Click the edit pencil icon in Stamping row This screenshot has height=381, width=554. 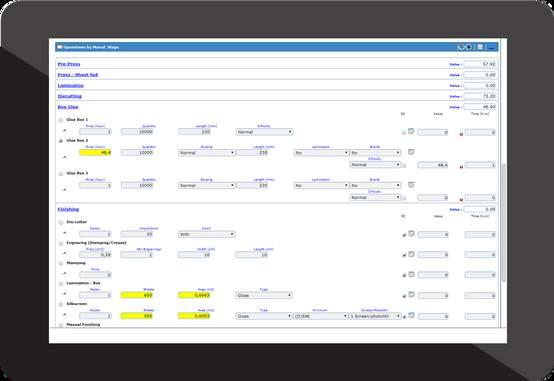[x=404, y=275]
